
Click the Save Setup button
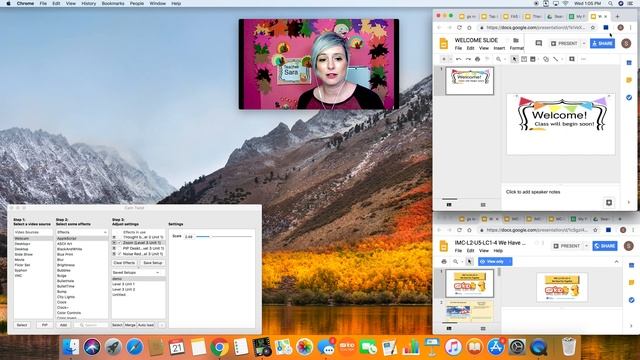coord(153,263)
